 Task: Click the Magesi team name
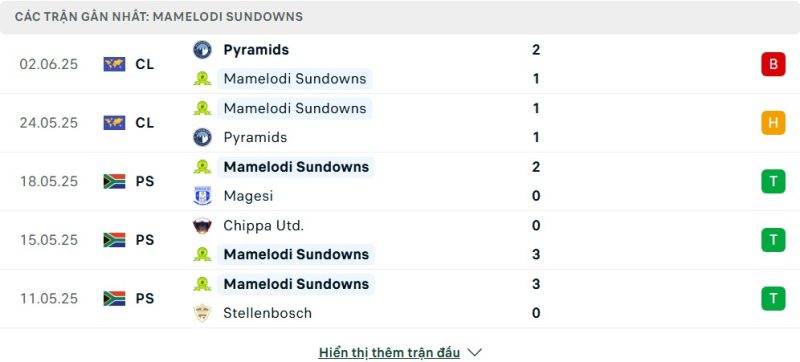click(248, 196)
